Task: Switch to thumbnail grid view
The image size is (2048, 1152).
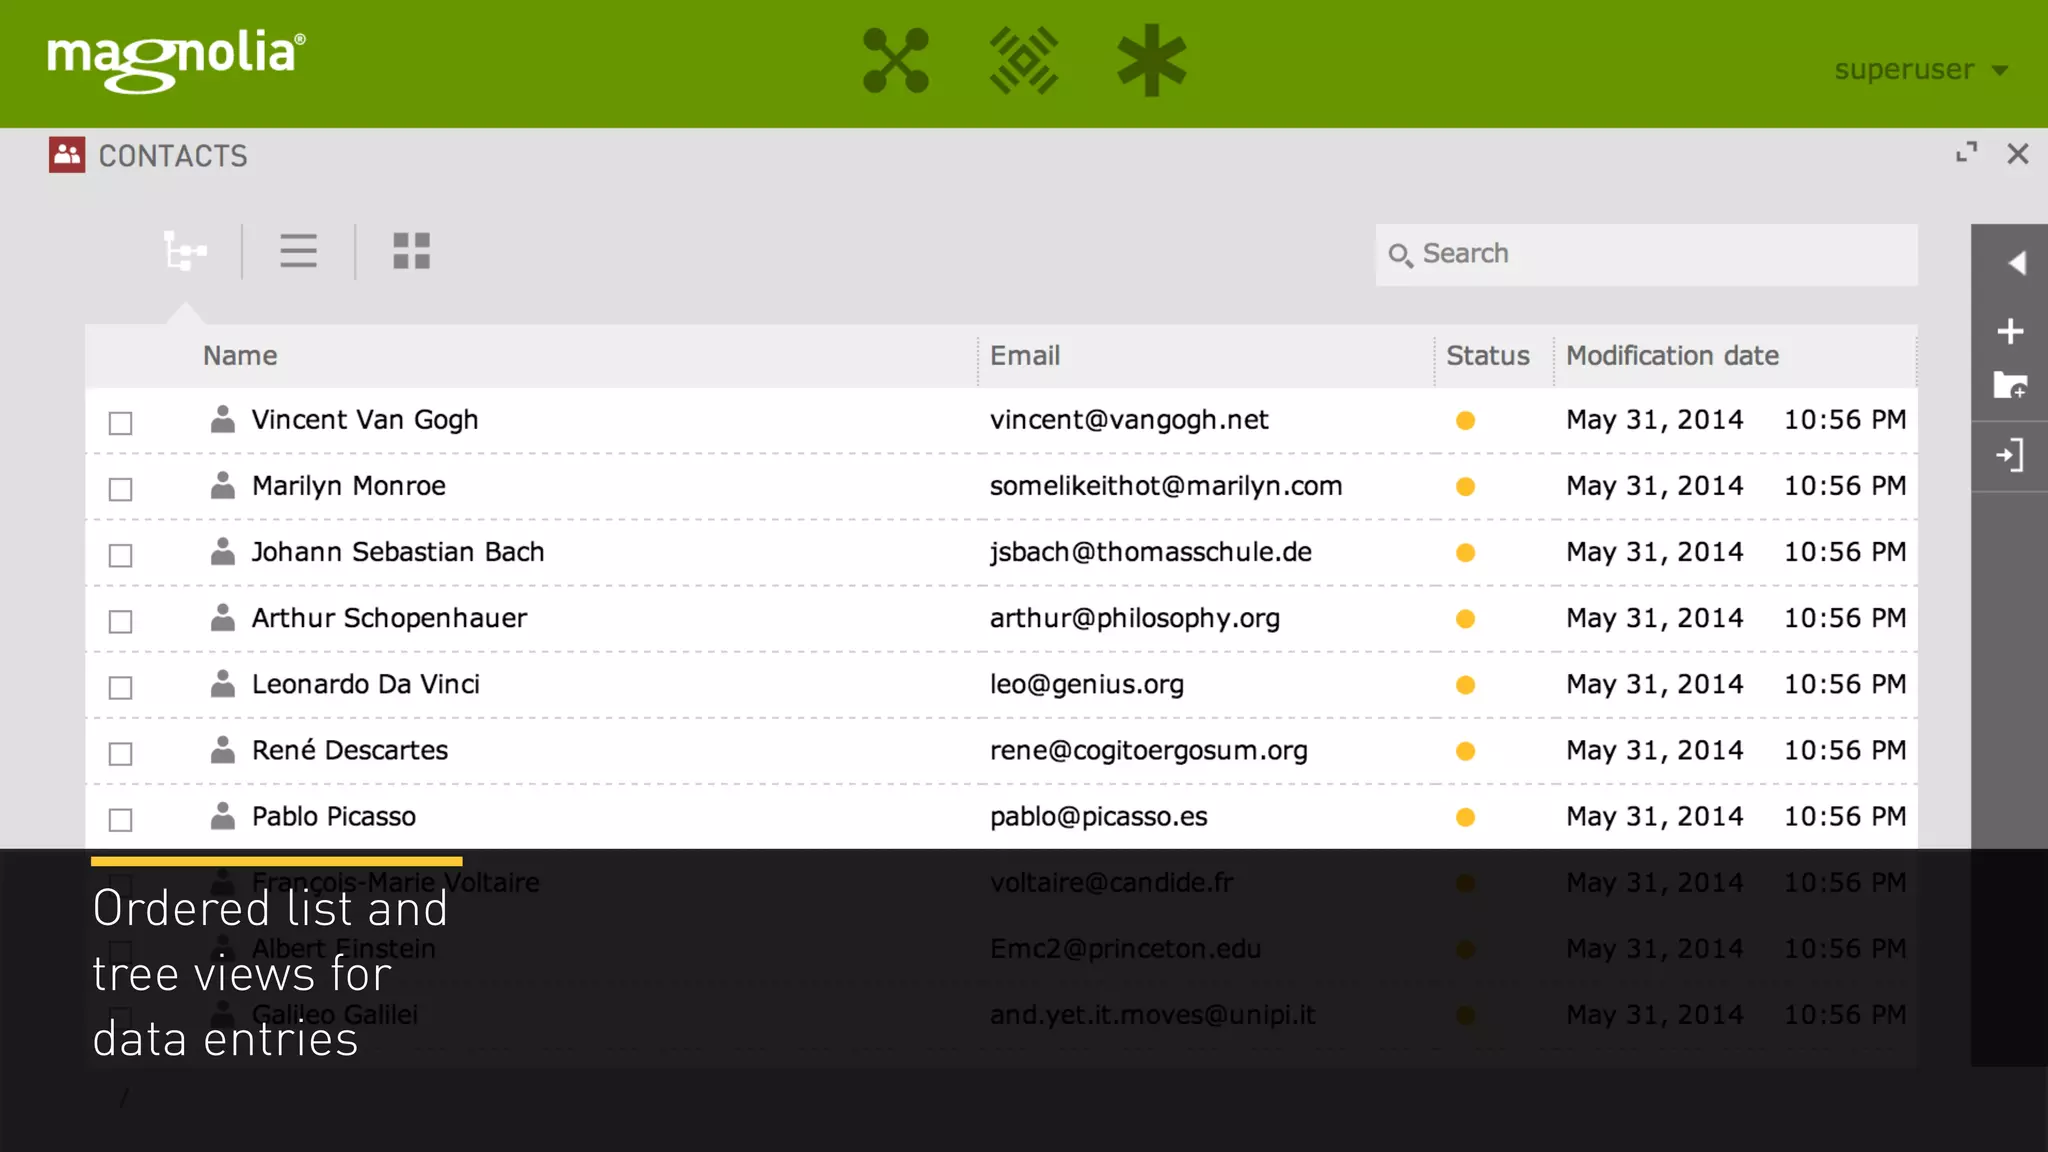Action: coord(411,251)
